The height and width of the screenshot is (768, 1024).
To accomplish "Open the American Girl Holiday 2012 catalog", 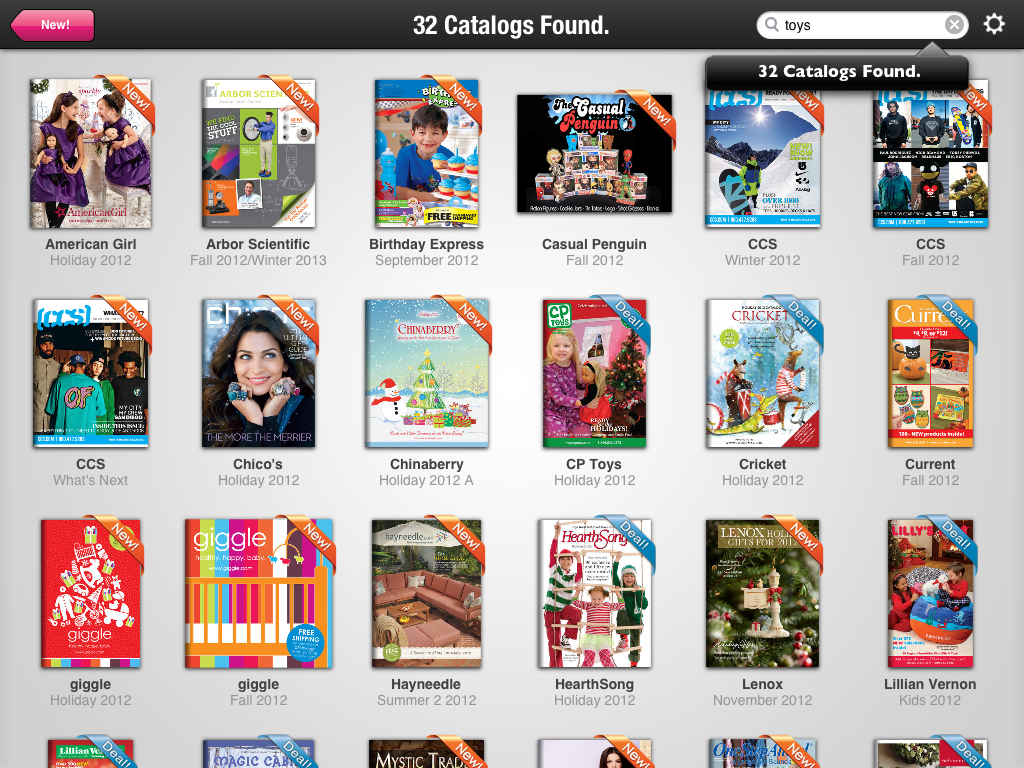I will coord(90,153).
